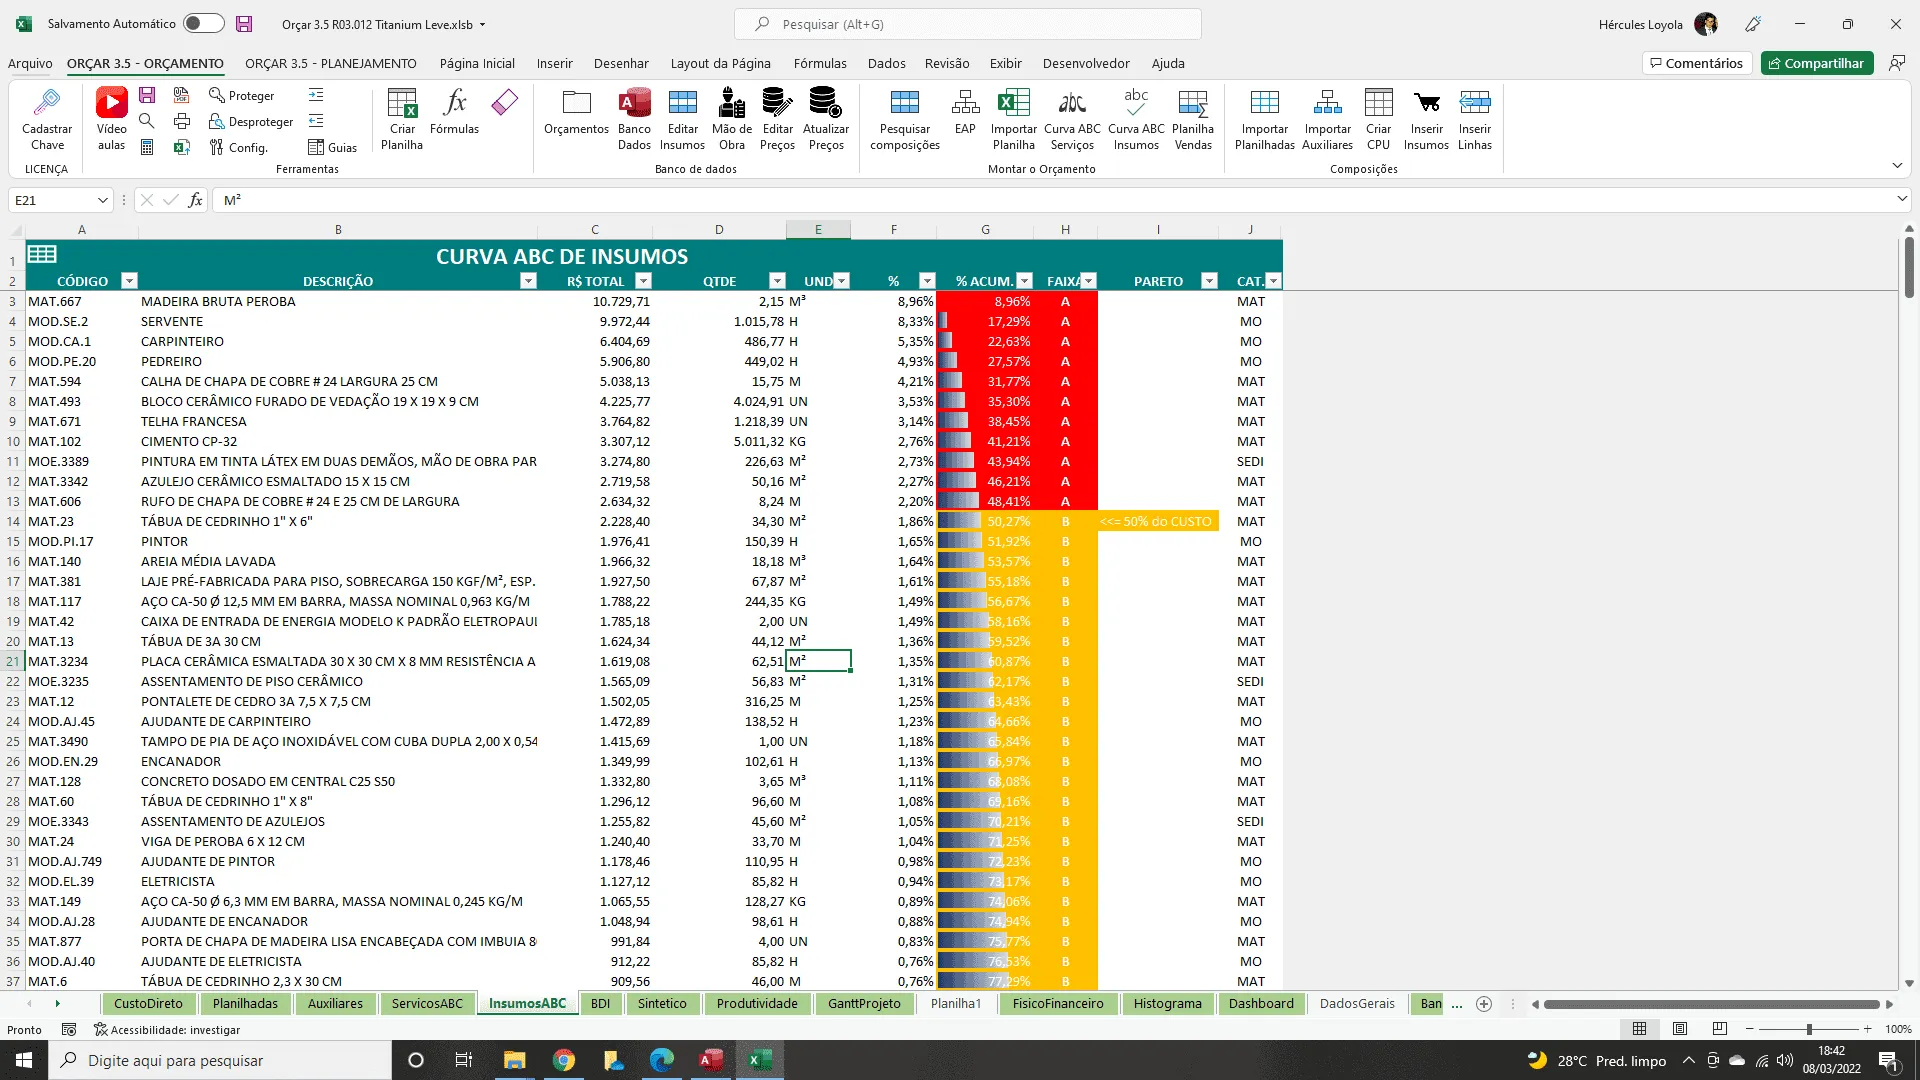Click the Guias button
This screenshot has width=1920, height=1080.
(333, 147)
